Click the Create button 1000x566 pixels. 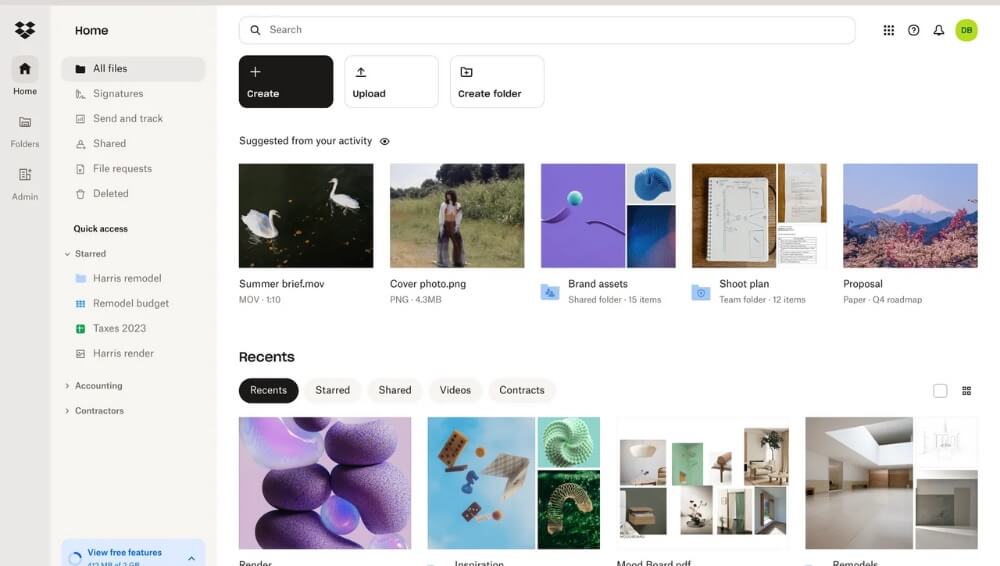286,82
